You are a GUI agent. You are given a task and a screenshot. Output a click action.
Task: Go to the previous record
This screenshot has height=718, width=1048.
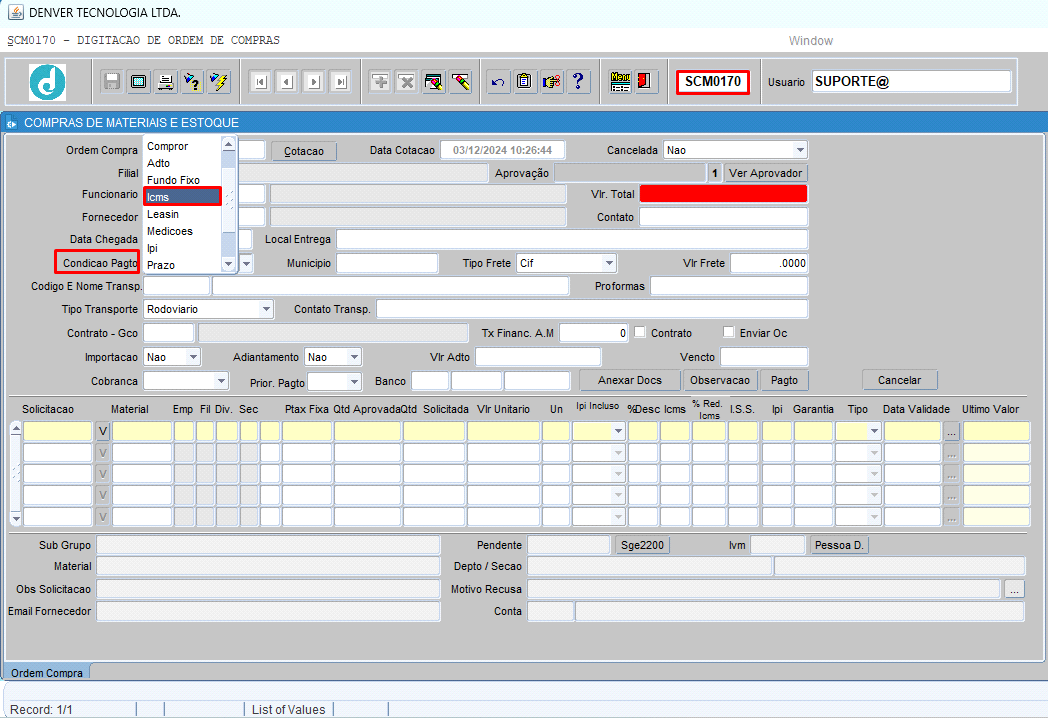287,82
